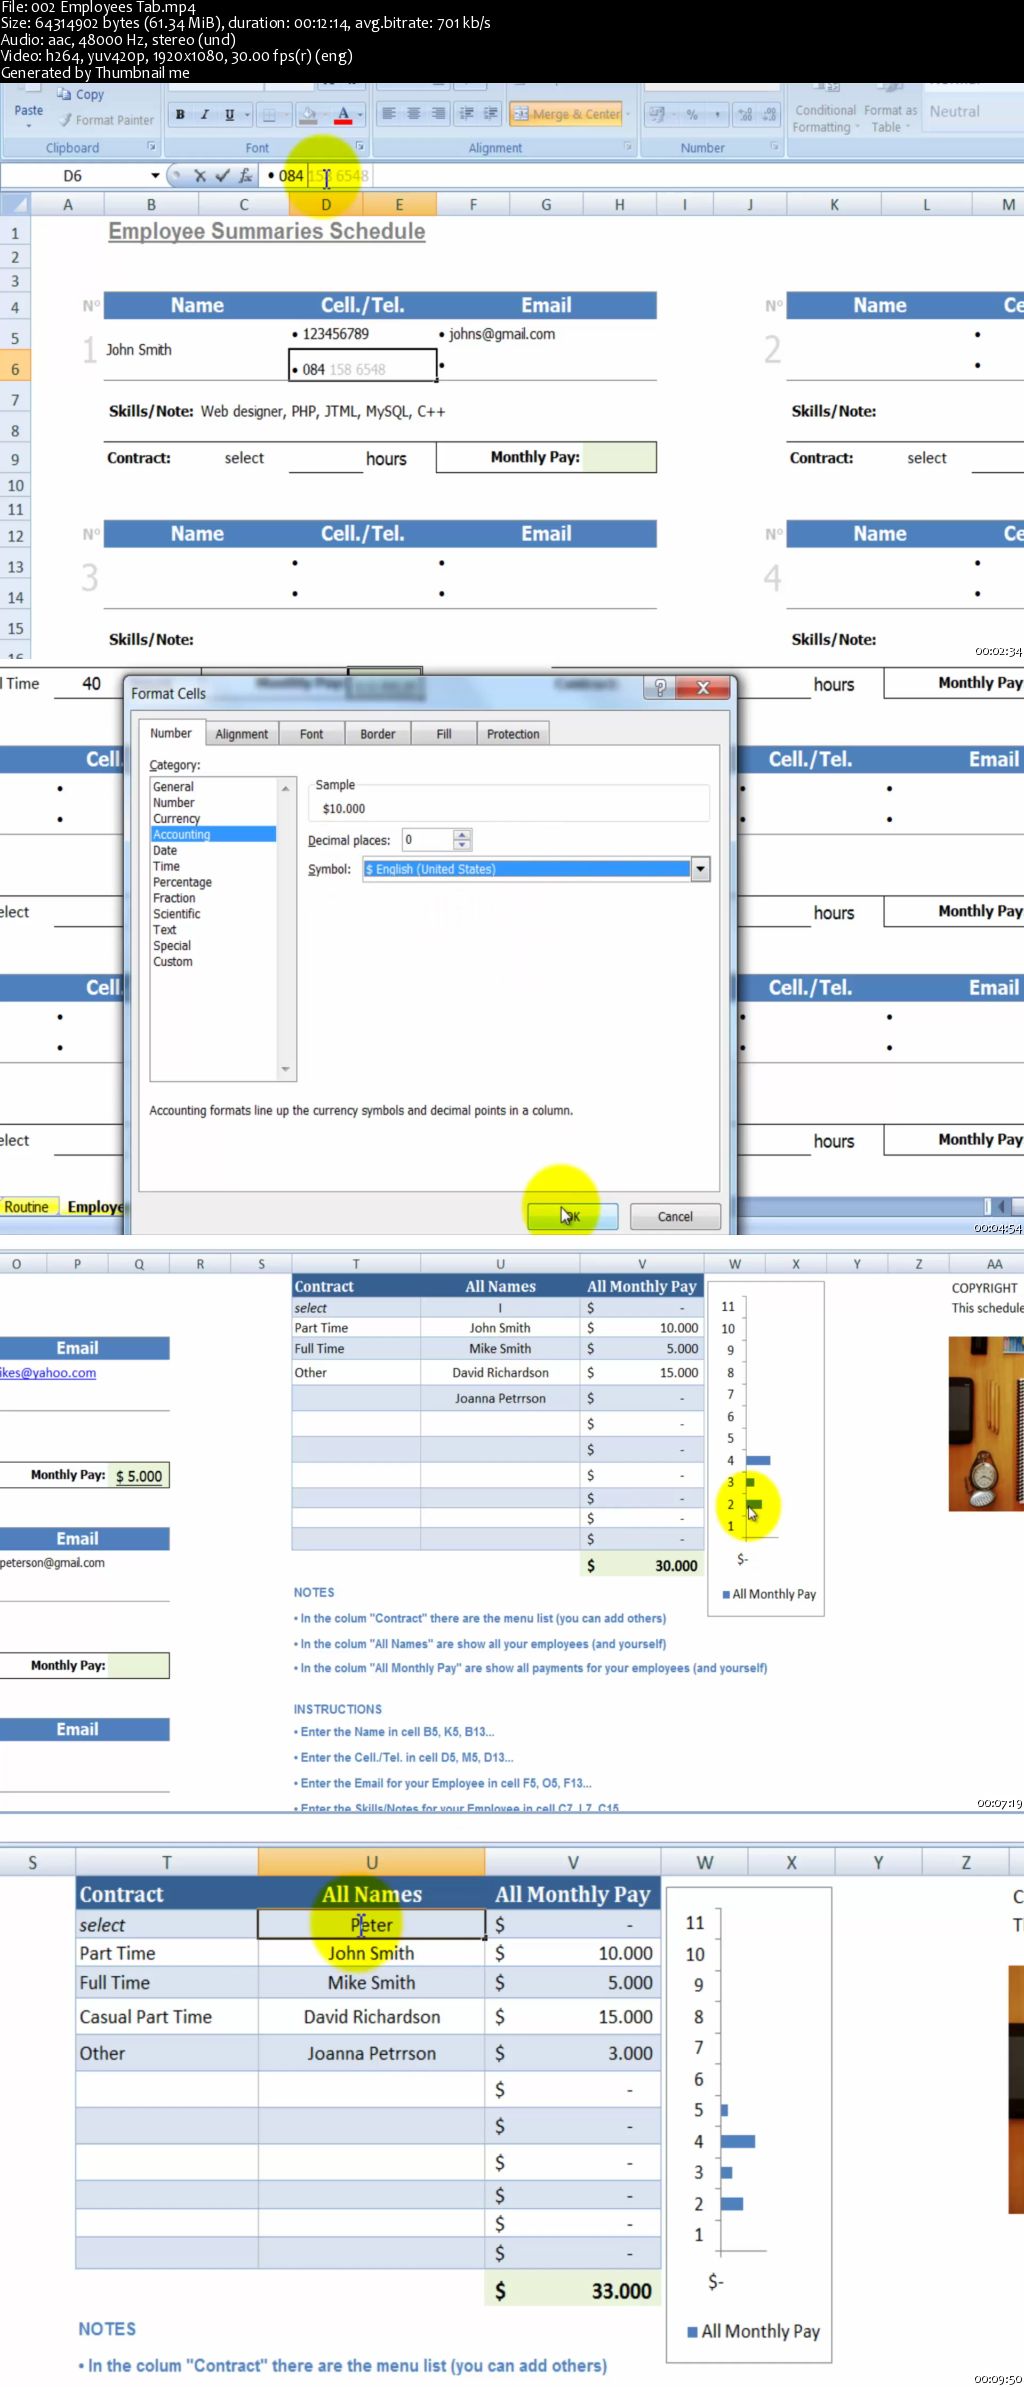Switch to the Alignment tab in Format Cells
The image size is (1024, 2387).
(x=242, y=734)
